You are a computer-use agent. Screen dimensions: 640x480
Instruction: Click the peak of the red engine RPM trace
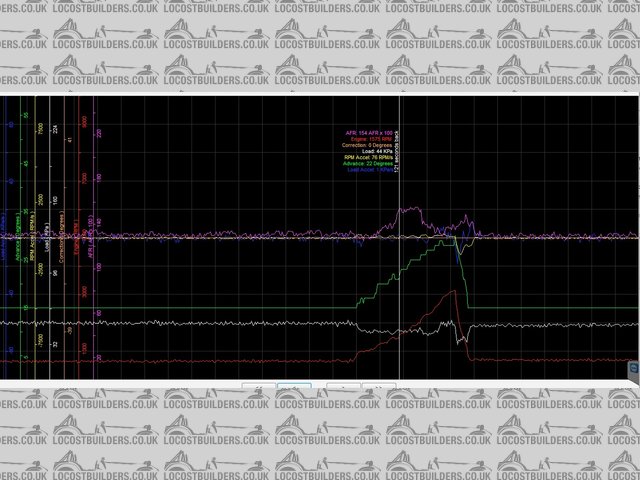coord(455,291)
